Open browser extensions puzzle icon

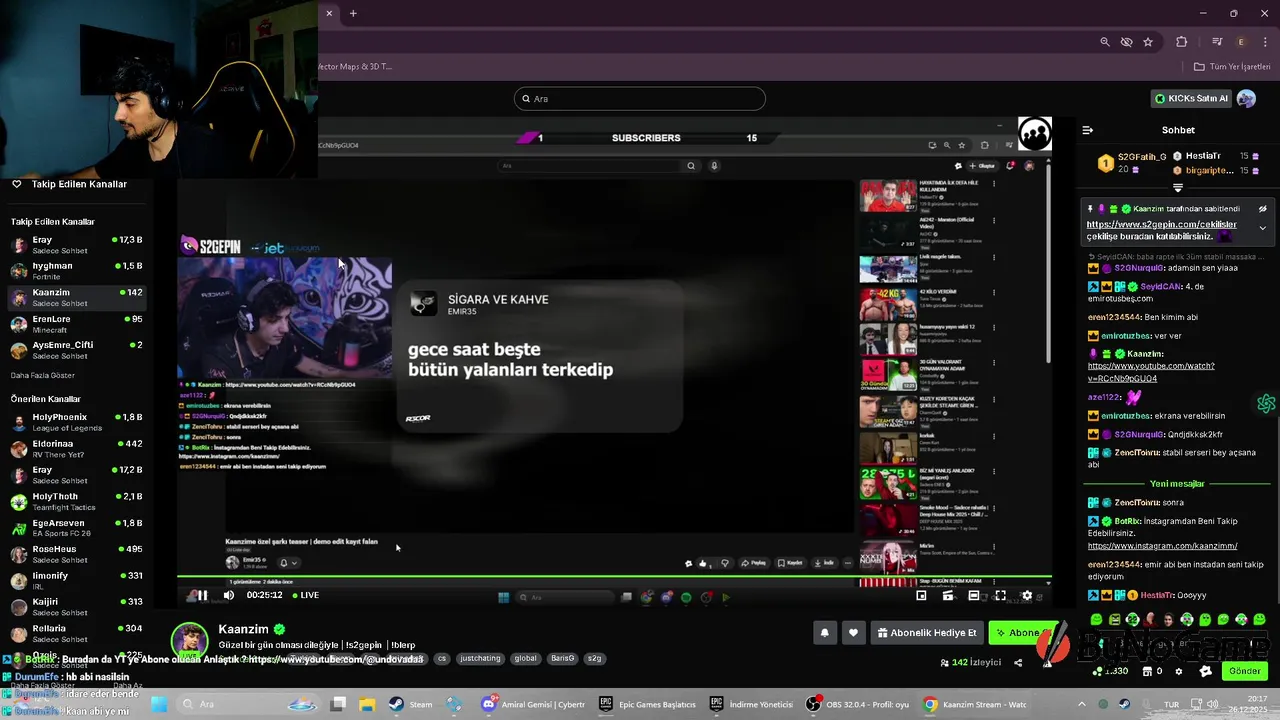1182,42
